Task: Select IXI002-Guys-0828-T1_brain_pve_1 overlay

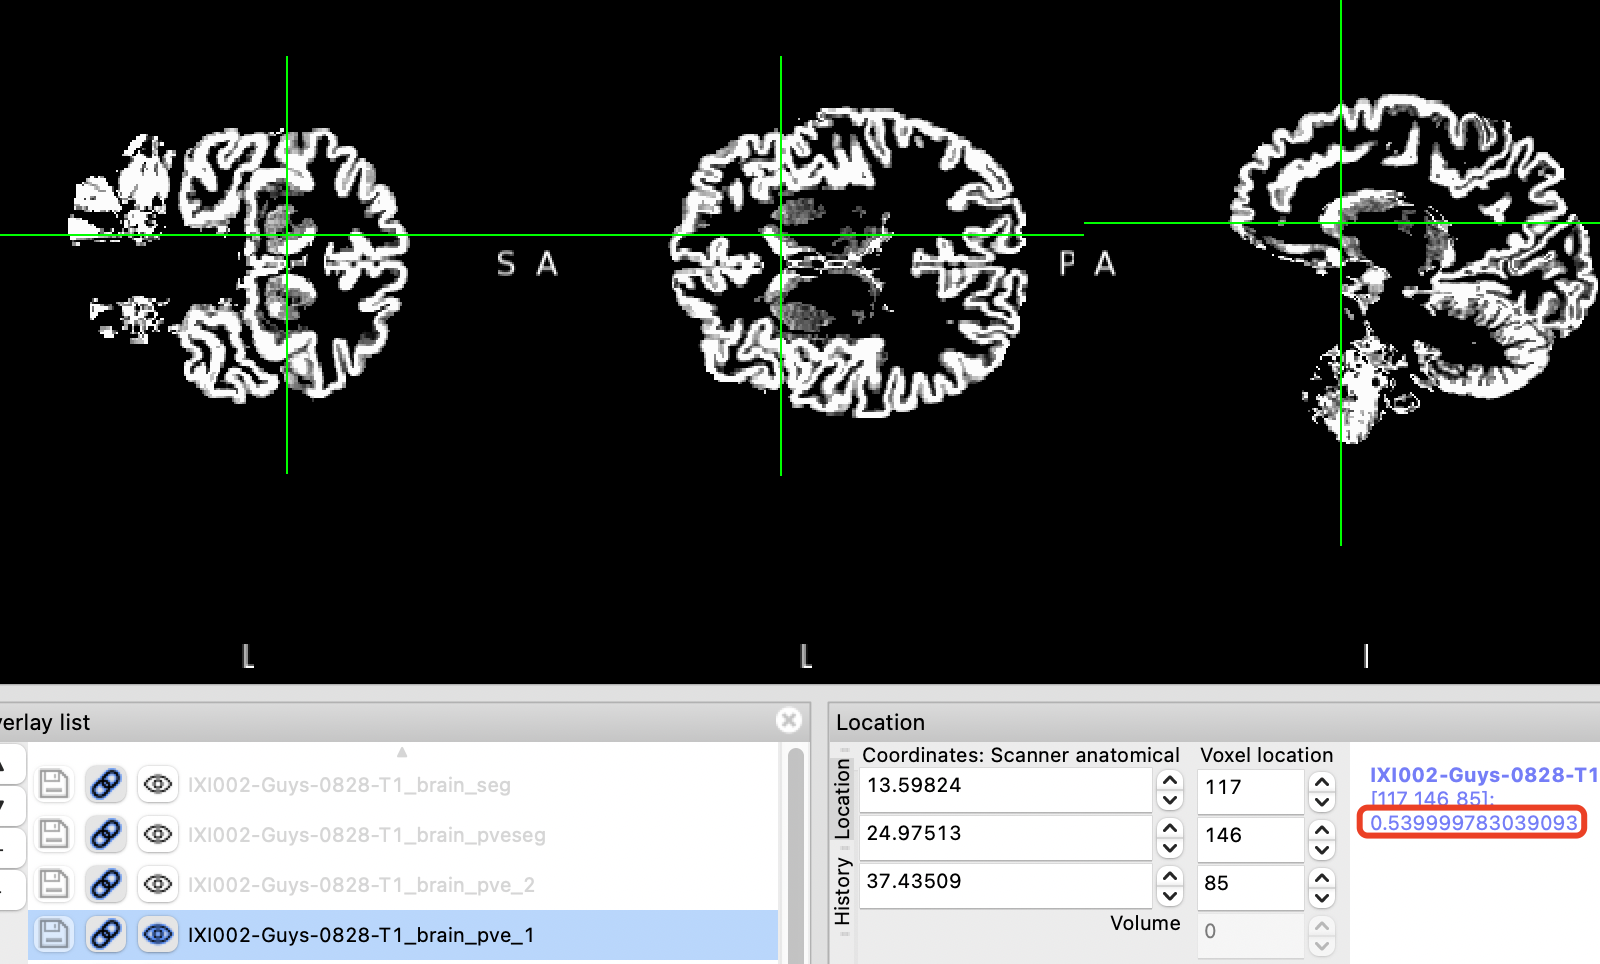Action: coord(361,935)
